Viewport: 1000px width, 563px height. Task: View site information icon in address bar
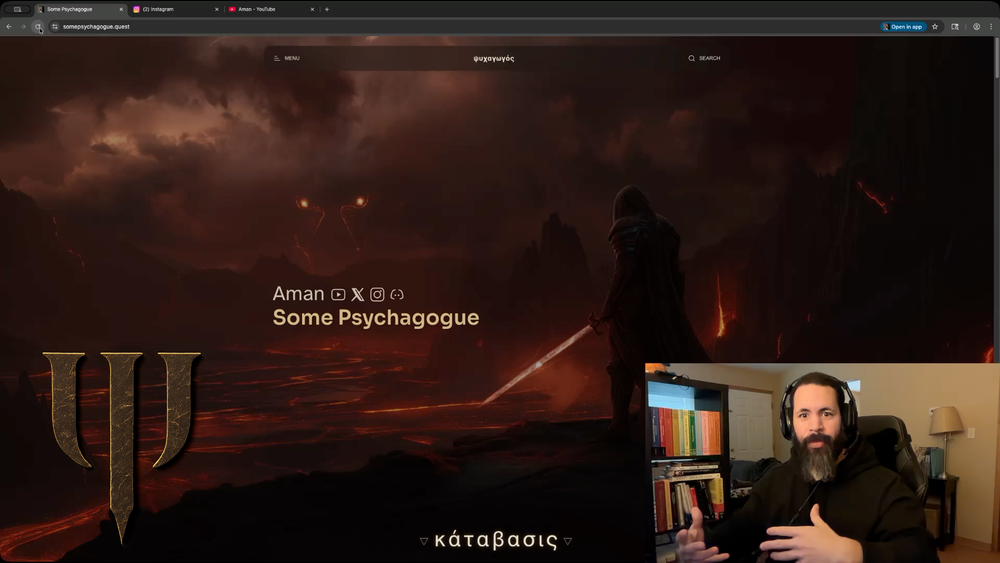point(54,27)
